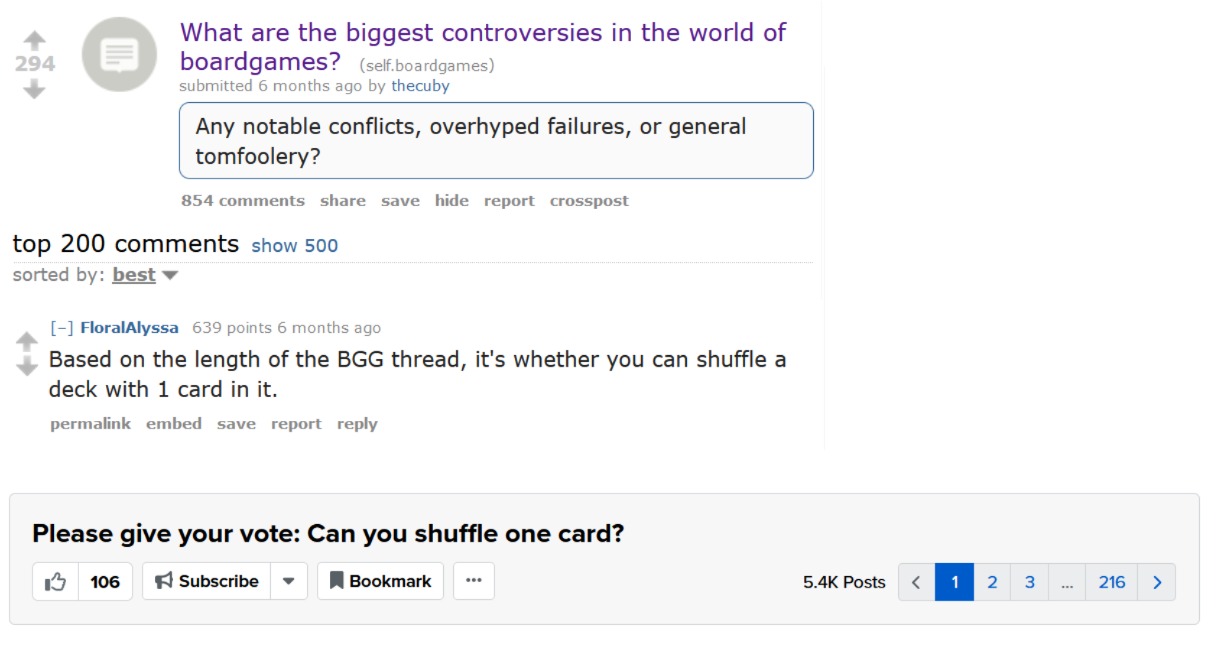The height and width of the screenshot is (647, 1224).
Task: Open permalink of FloralAlyssa's comment
Action: click(91, 424)
